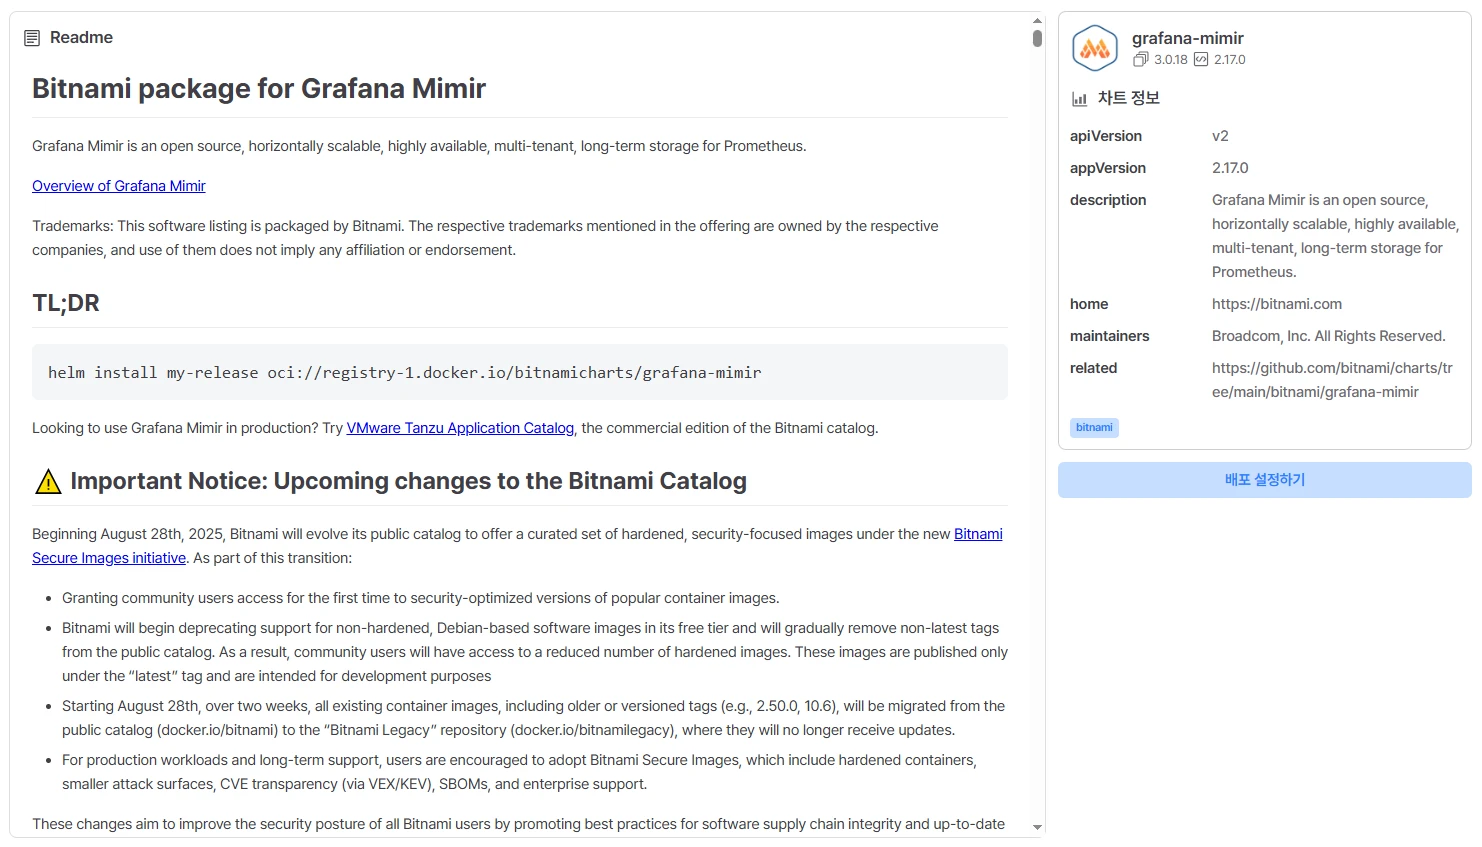Click the grafana-mimir chart logo
The width and height of the screenshot is (1482, 847).
[1095, 48]
